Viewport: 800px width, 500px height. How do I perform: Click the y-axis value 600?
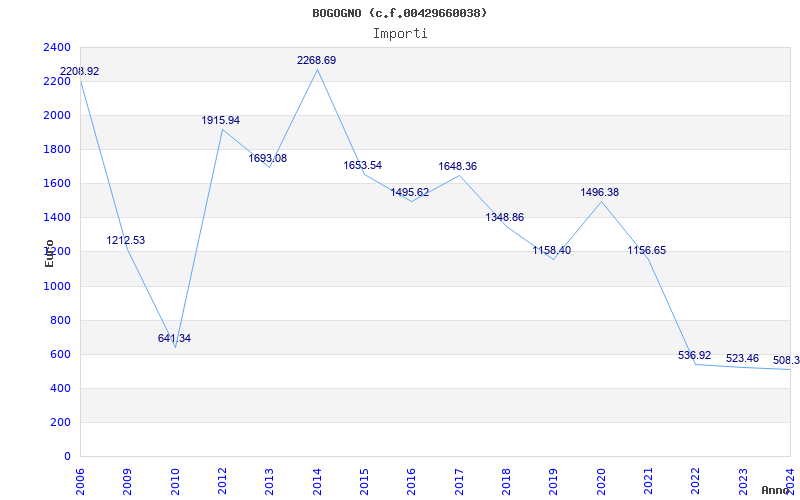(61, 355)
